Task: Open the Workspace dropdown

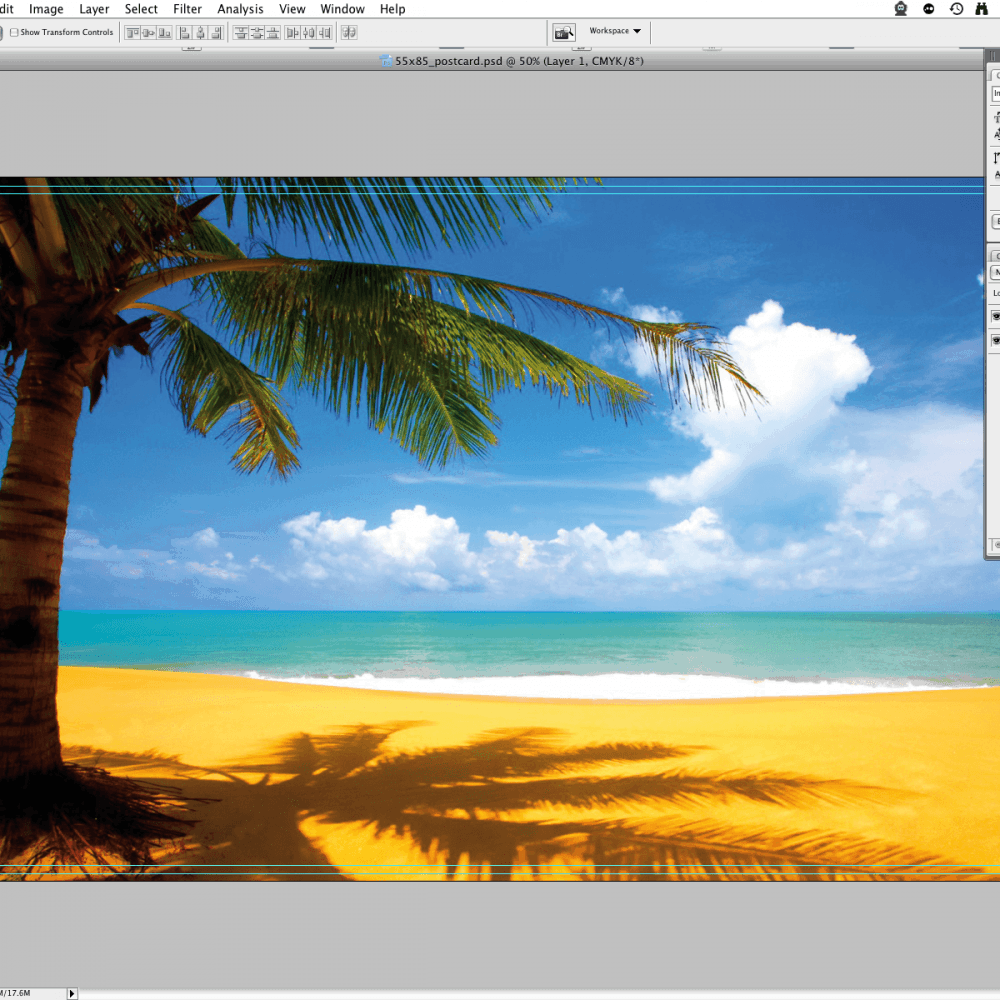Action: (x=615, y=31)
